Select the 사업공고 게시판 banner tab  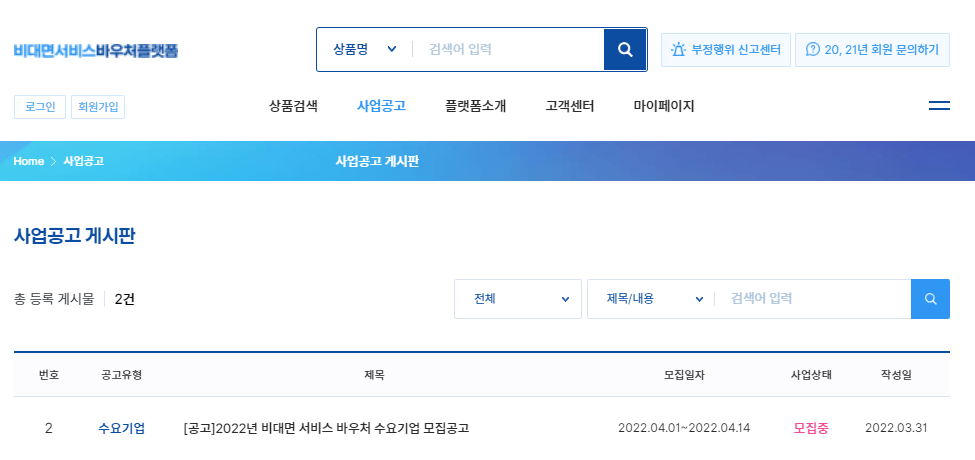(x=377, y=161)
